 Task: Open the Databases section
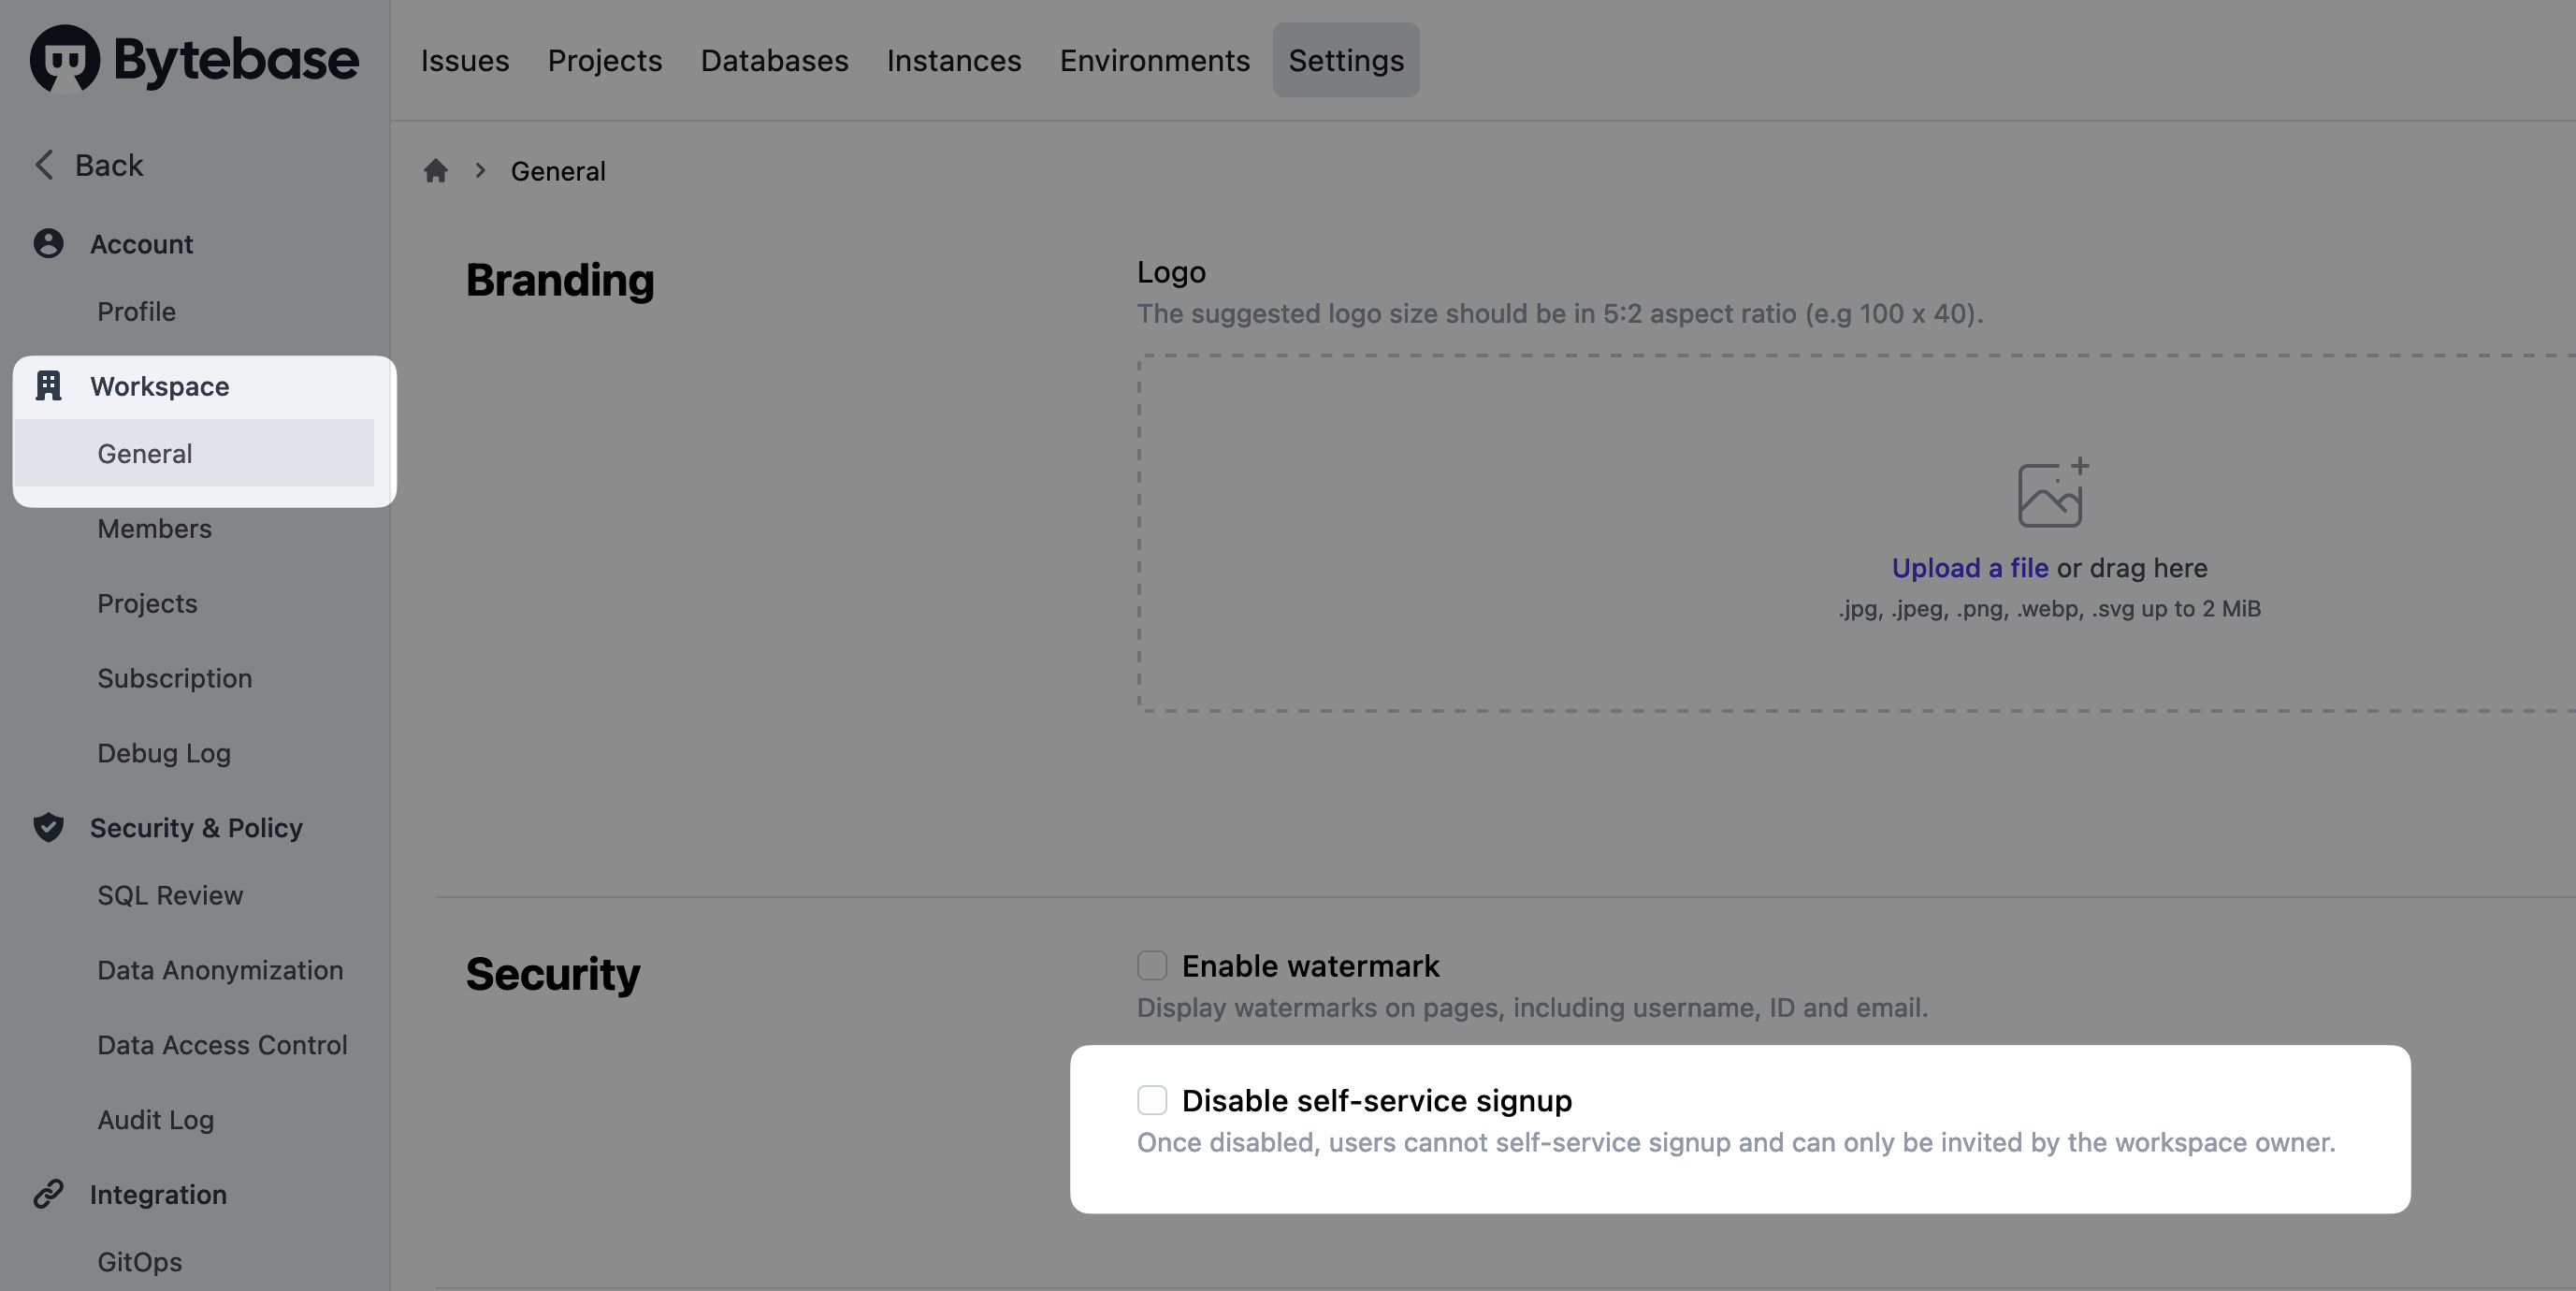tap(774, 60)
